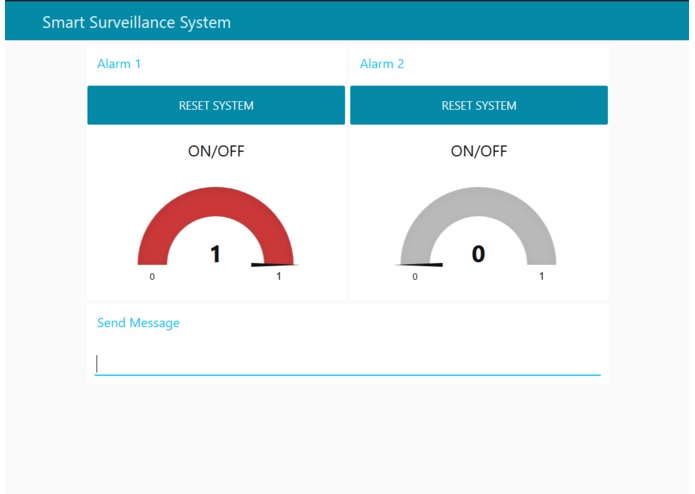The height and width of the screenshot is (494, 695).
Task: Click Alarm 2 gauge maximum label 1
Action: (x=542, y=276)
